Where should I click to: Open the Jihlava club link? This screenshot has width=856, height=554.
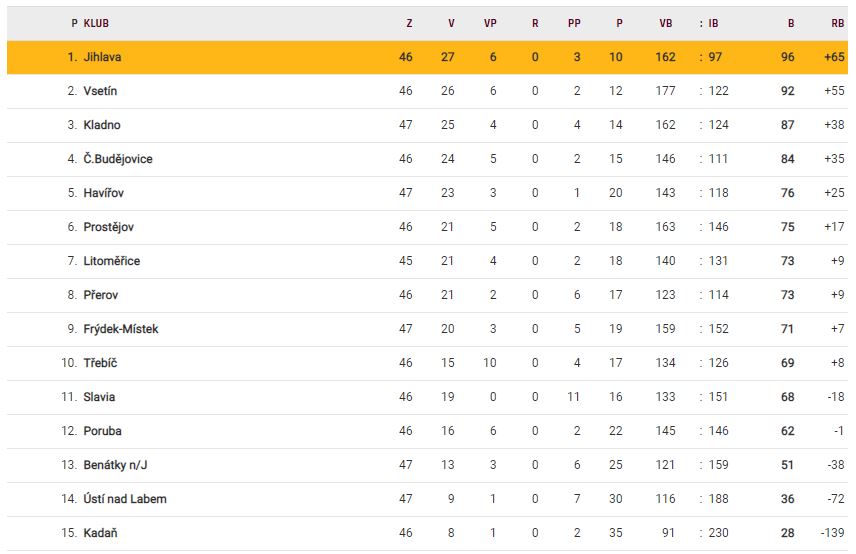[x=102, y=57]
